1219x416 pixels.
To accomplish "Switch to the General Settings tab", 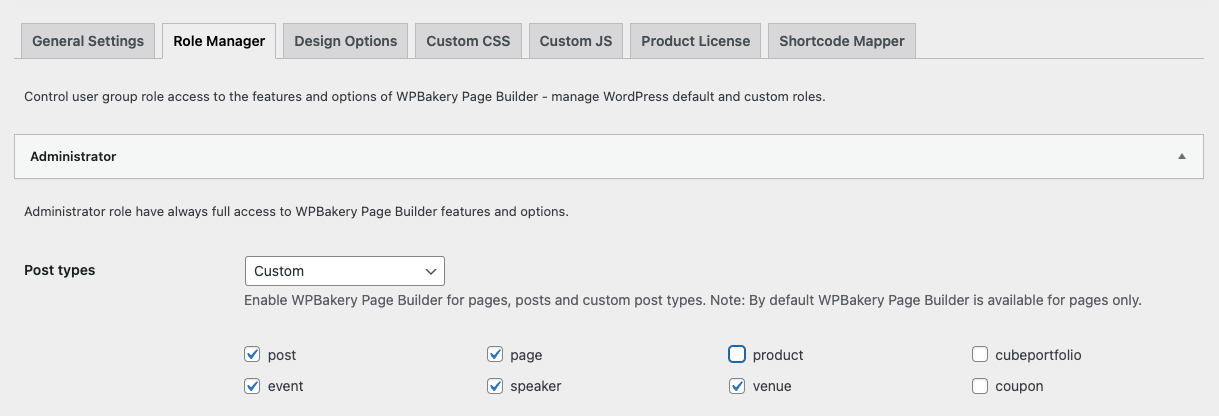I will (88, 41).
